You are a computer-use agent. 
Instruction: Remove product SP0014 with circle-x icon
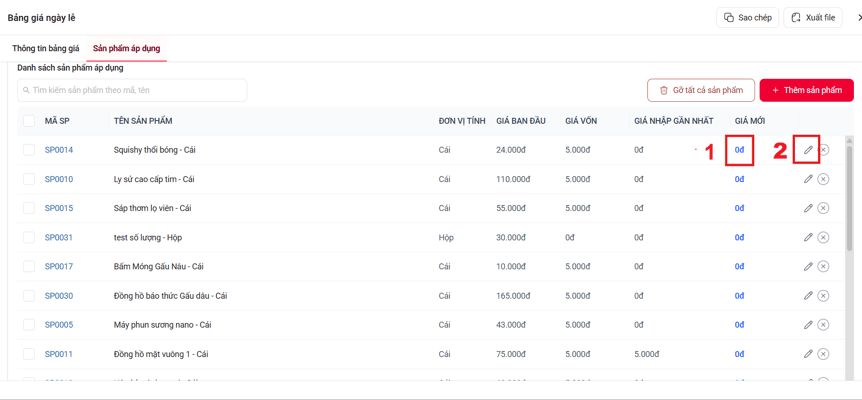[x=823, y=149]
